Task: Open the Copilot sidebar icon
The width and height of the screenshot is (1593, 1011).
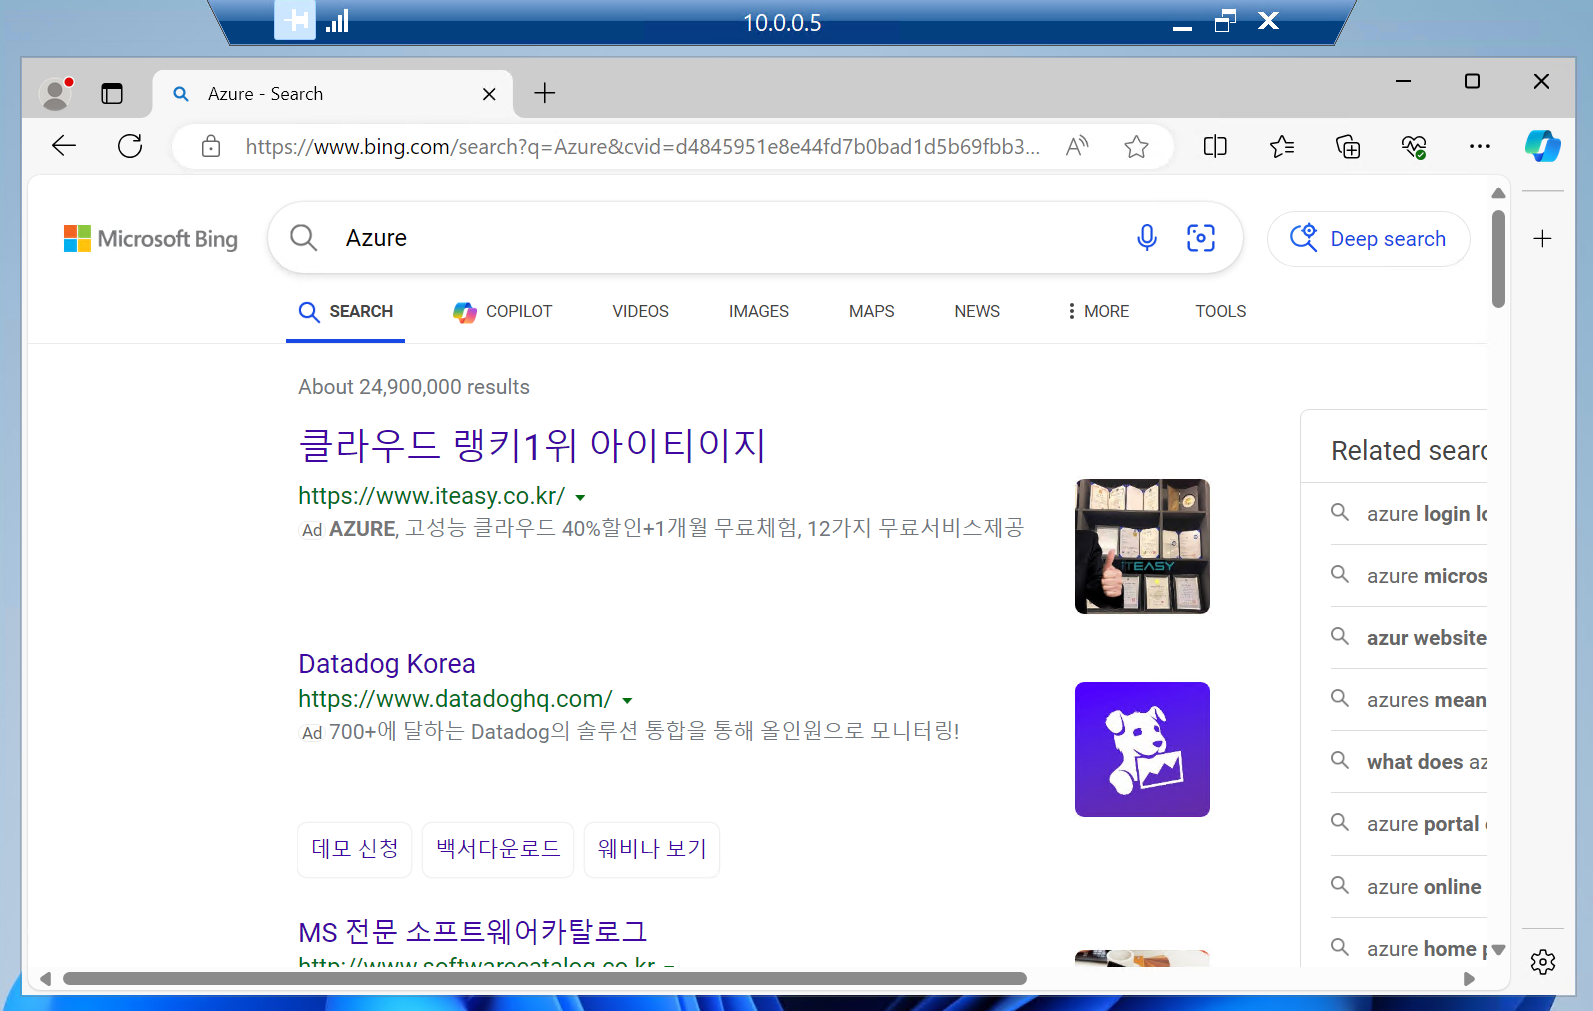Action: (1543, 146)
